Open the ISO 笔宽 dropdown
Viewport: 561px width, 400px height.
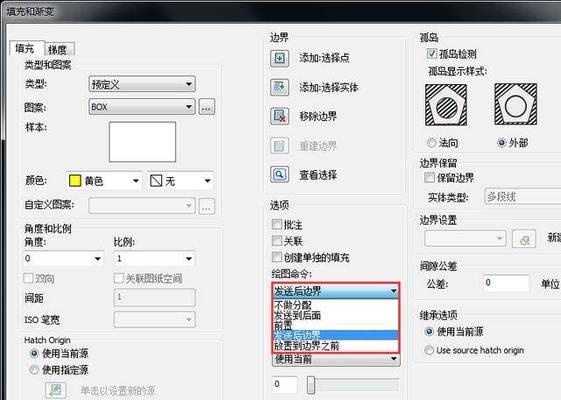(155, 319)
